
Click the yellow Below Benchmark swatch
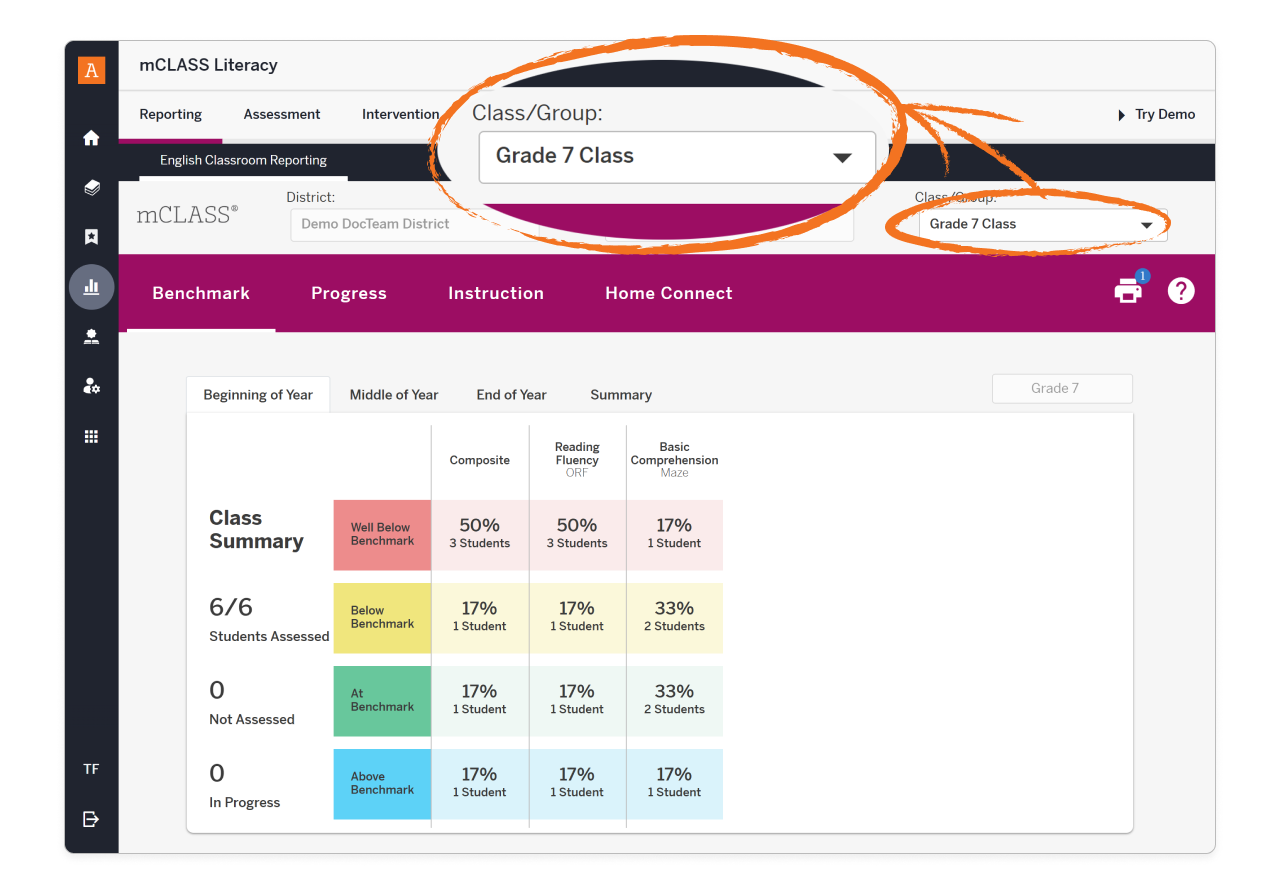[382, 617]
